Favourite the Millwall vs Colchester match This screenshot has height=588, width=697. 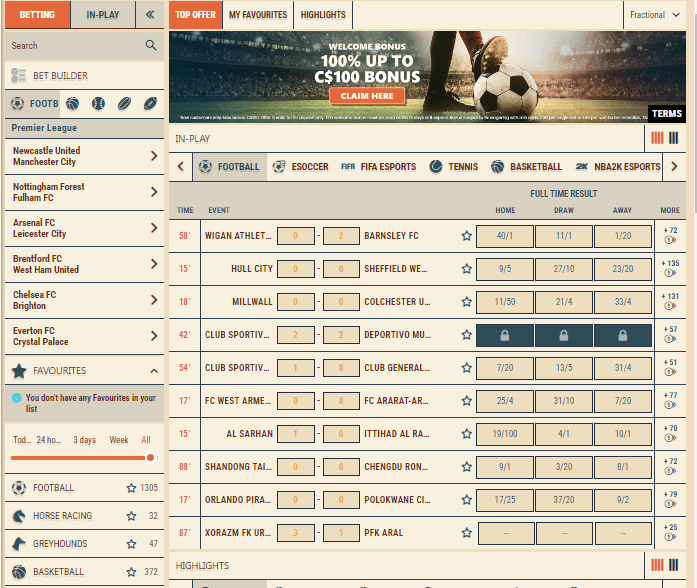pyautogui.click(x=466, y=302)
